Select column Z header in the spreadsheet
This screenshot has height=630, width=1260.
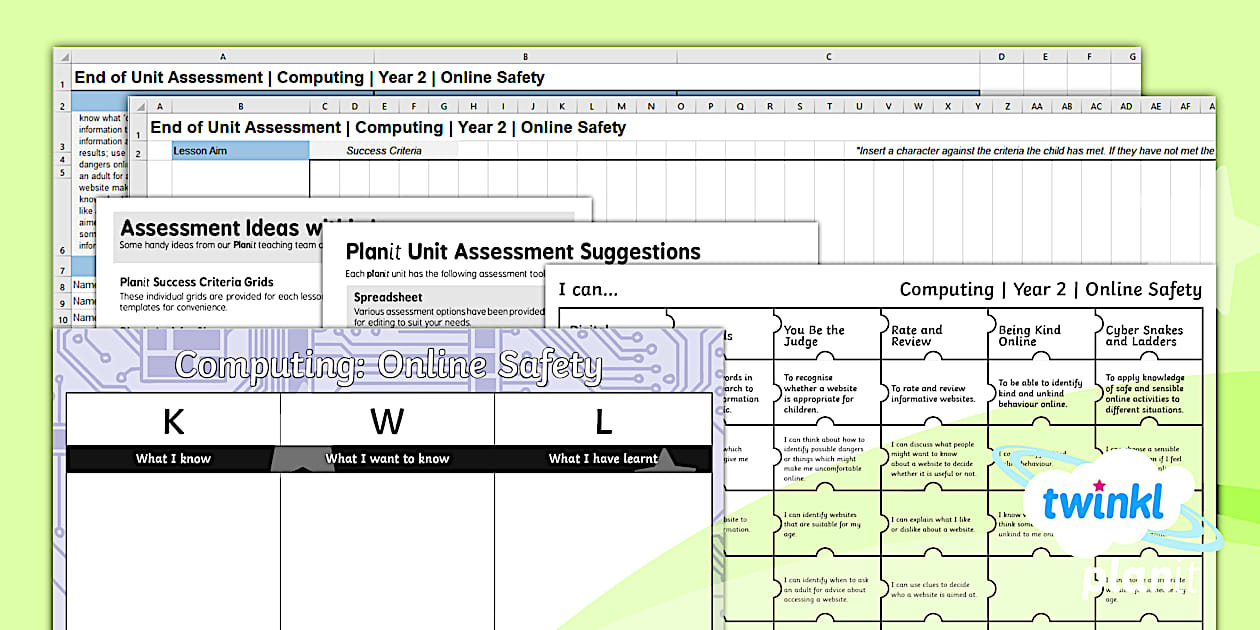[1006, 106]
